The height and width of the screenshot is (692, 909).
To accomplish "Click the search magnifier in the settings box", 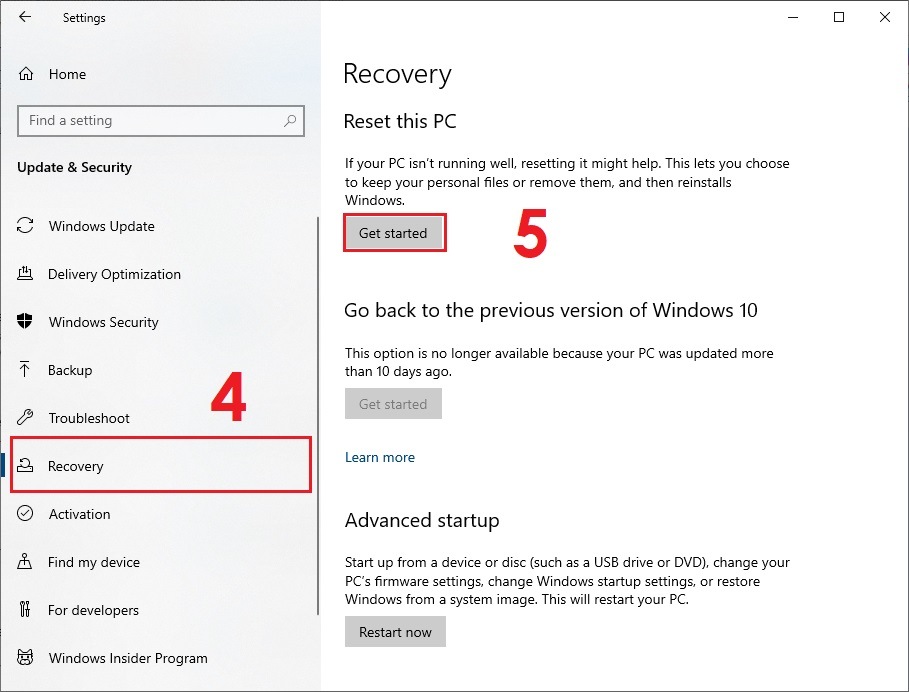I will click(x=290, y=120).
